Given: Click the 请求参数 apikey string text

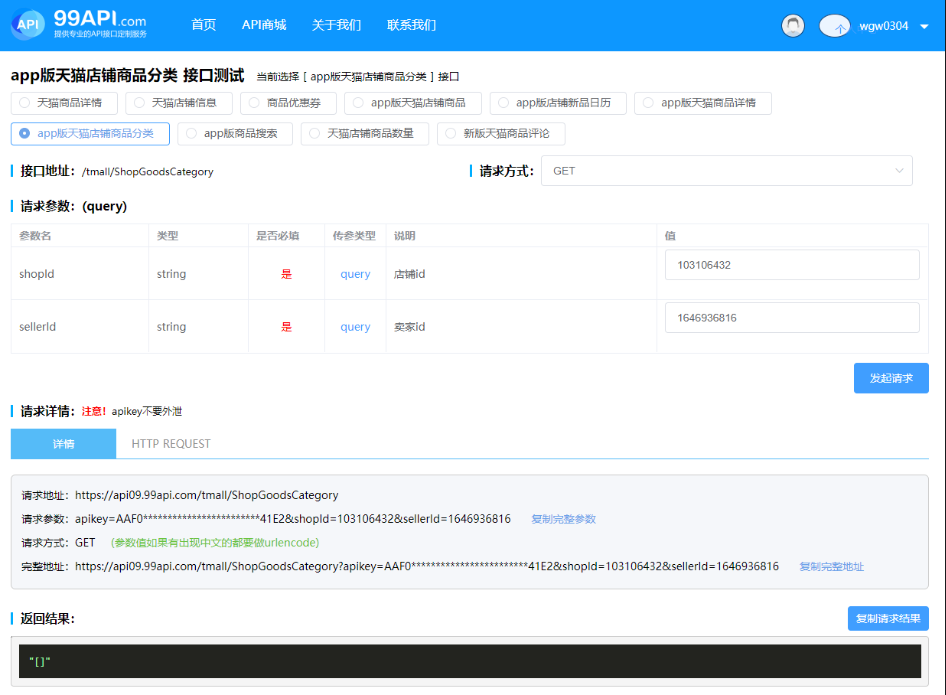Looking at the screenshot, I should (293, 519).
